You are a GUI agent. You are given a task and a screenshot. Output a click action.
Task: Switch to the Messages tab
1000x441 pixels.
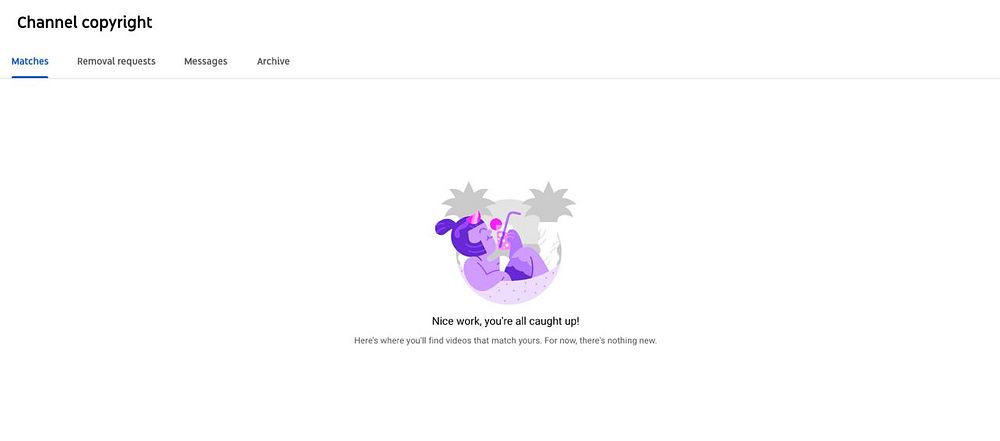[205, 61]
